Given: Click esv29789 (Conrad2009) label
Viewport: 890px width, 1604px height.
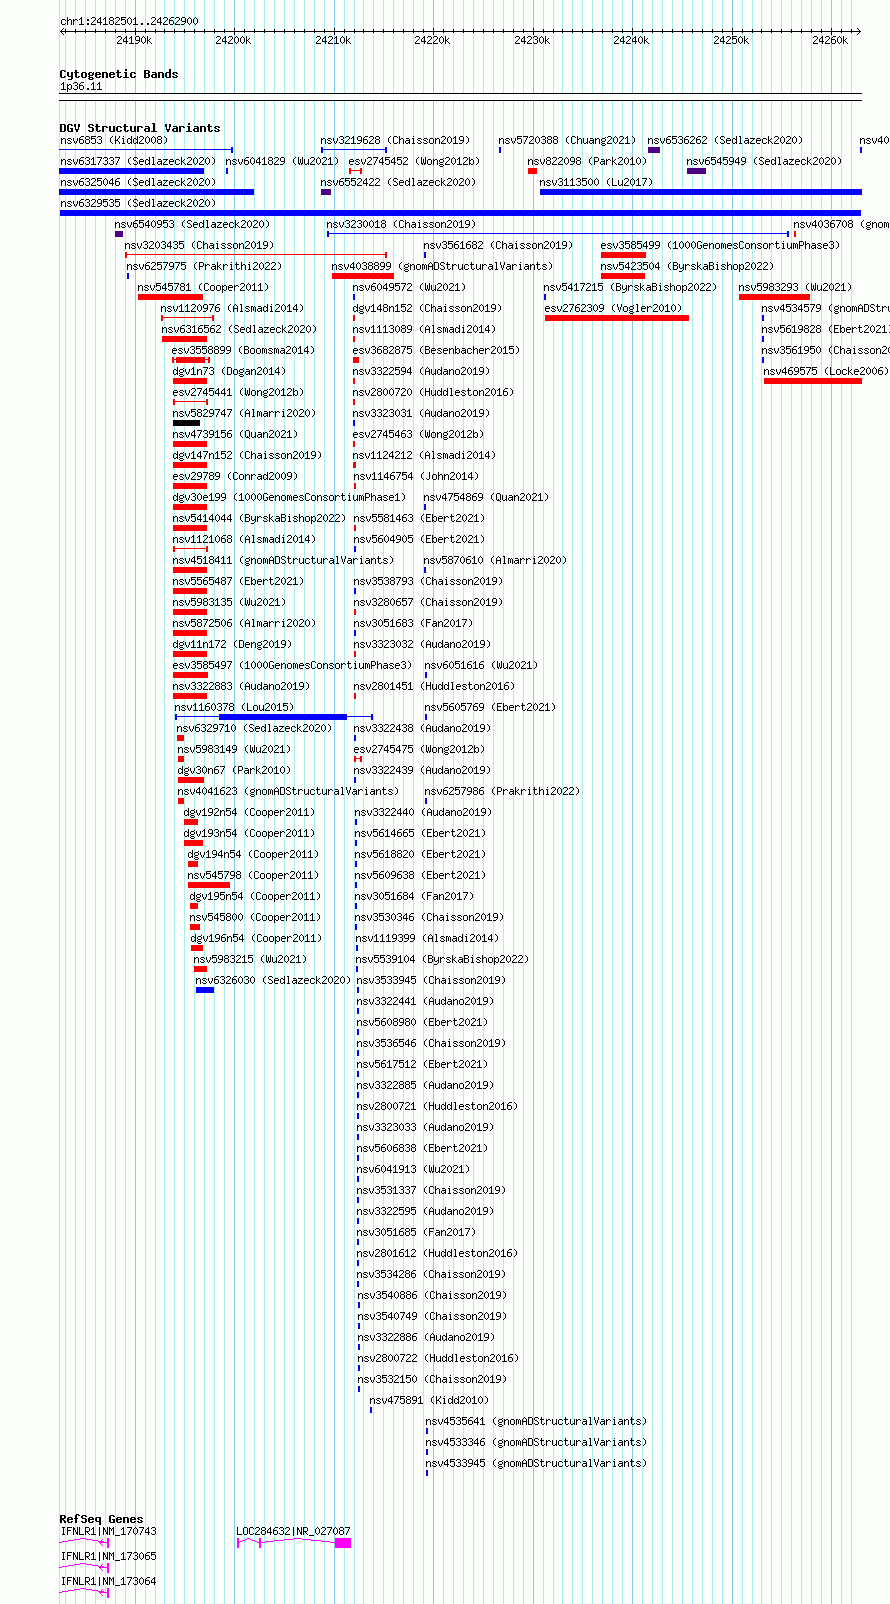Looking at the screenshot, I should coord(234,477).
